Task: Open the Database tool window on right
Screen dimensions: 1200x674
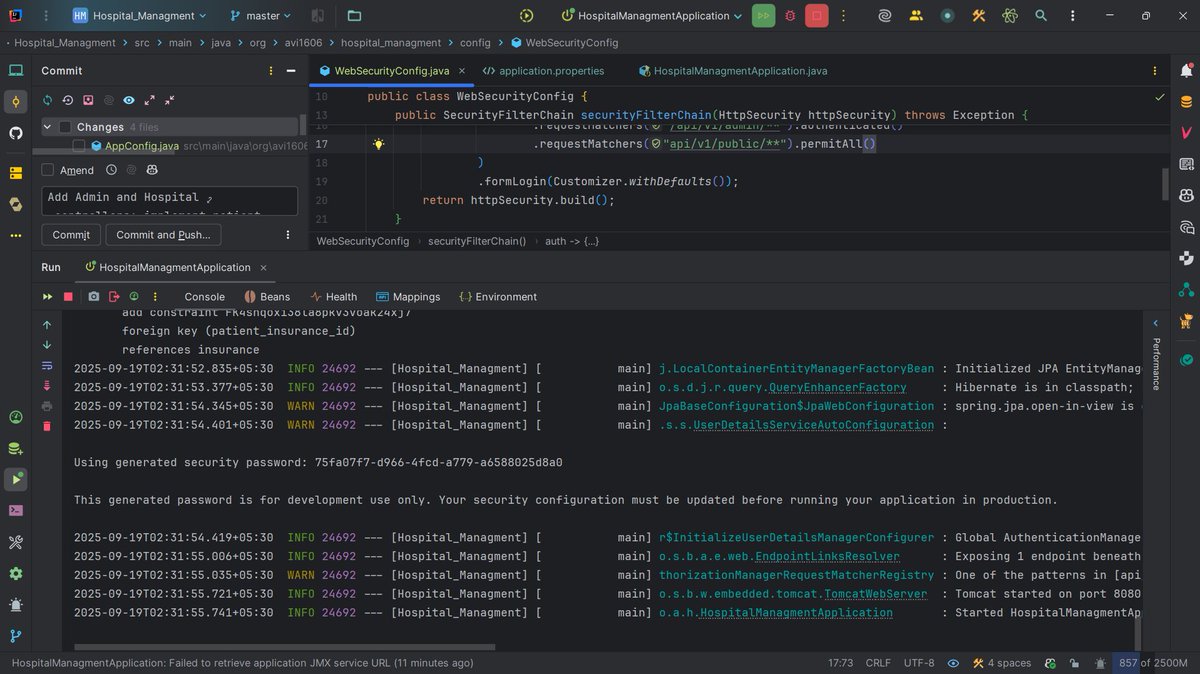Action: (x=1186, y=102)
